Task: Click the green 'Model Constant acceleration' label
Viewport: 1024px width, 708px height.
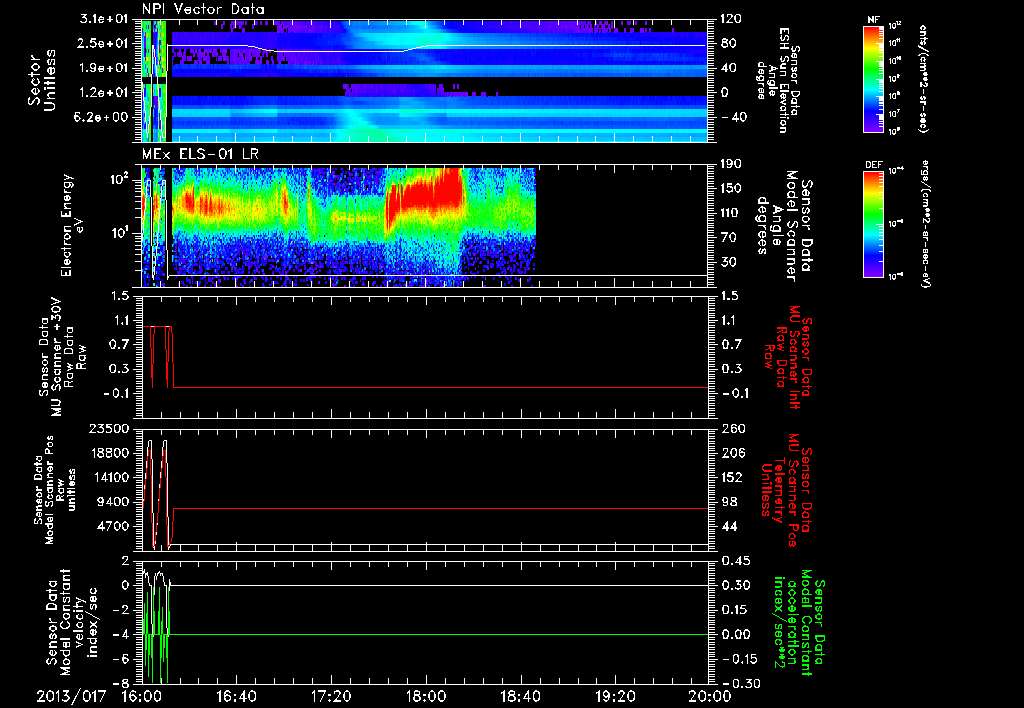Action: (x=799, y=623)
